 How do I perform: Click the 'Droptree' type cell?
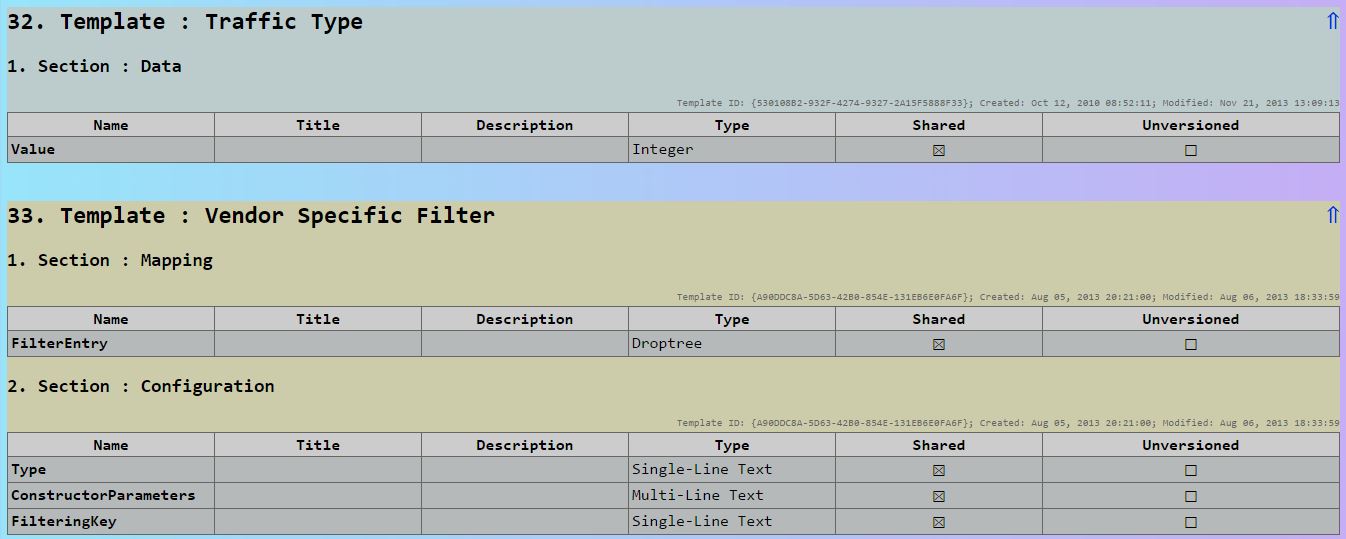coord(732,343)
